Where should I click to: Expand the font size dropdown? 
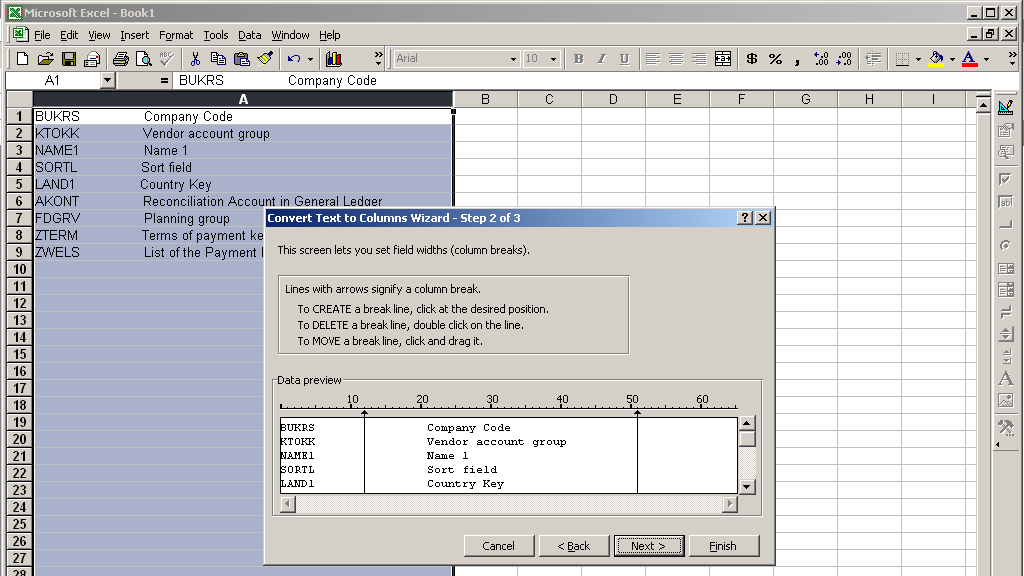click(555, 59)
